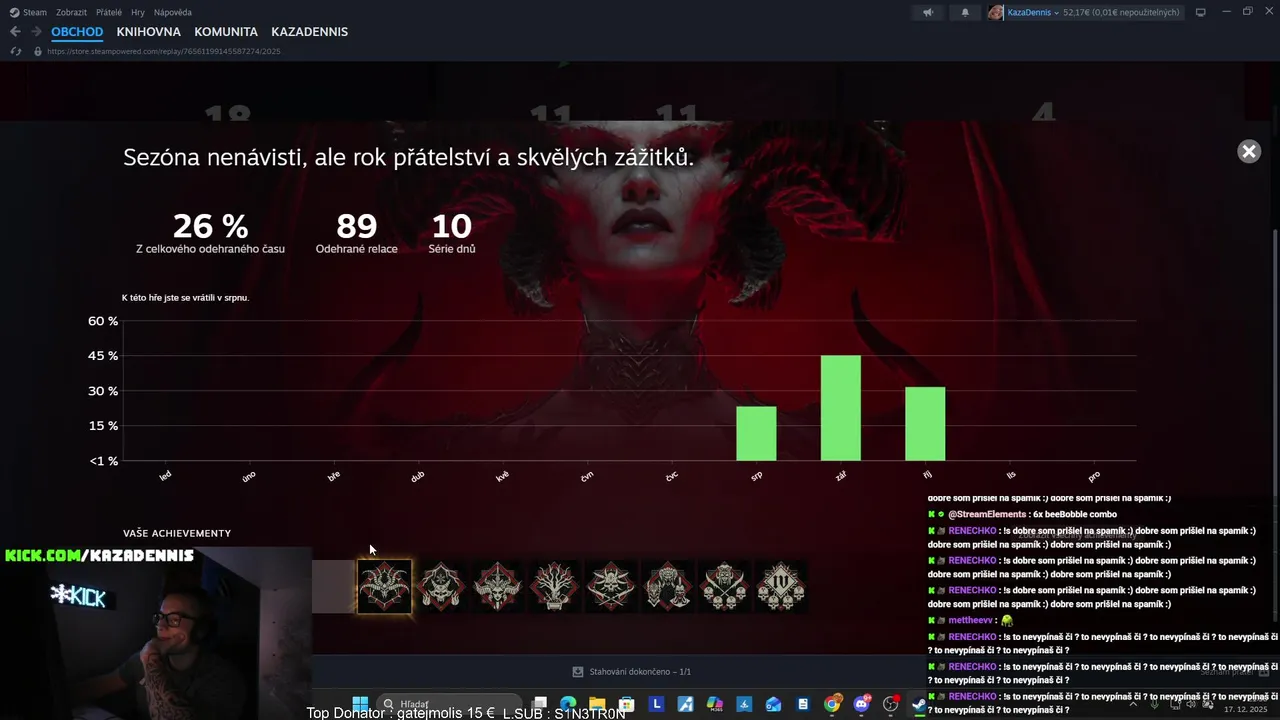Switch to the KOMUNITA tab
This screenshot has height=720, width=1280.
[x=226, y=32]
